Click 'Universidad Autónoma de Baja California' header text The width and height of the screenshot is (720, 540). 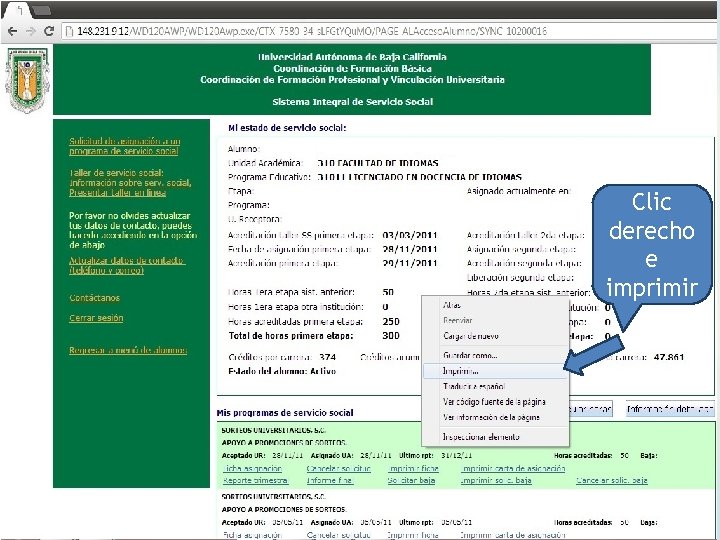pyautogui.click(x=352, y=57)
